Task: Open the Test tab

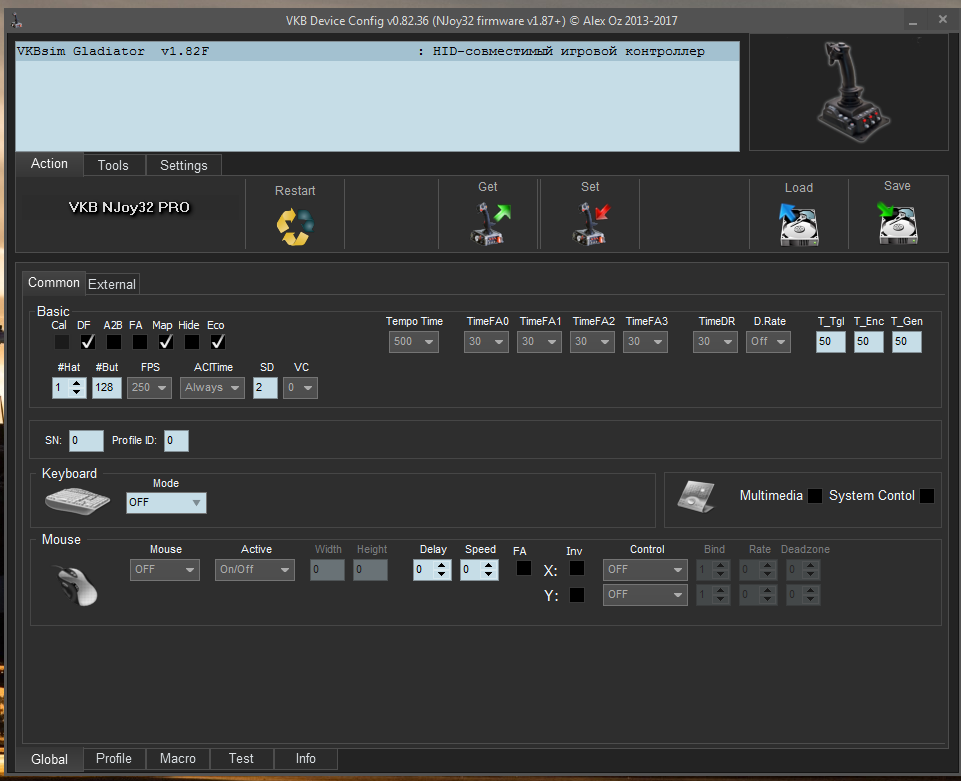Action: (241, 759)
